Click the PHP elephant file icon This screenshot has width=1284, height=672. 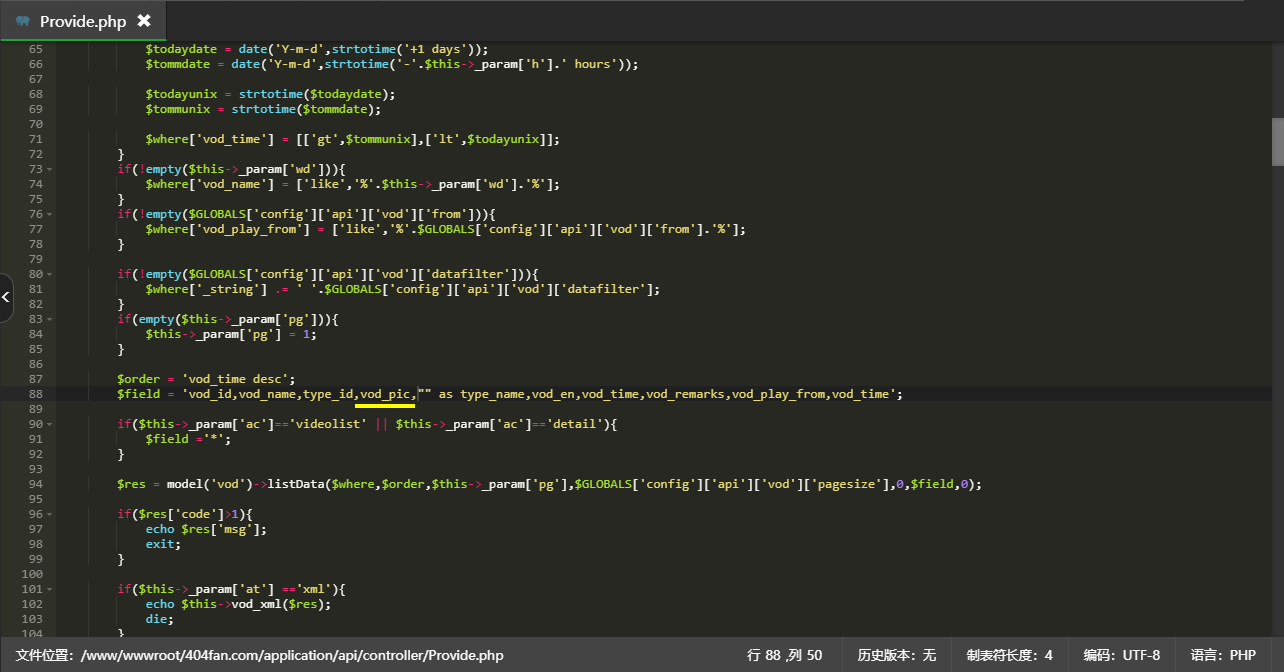tap(23, 21)
